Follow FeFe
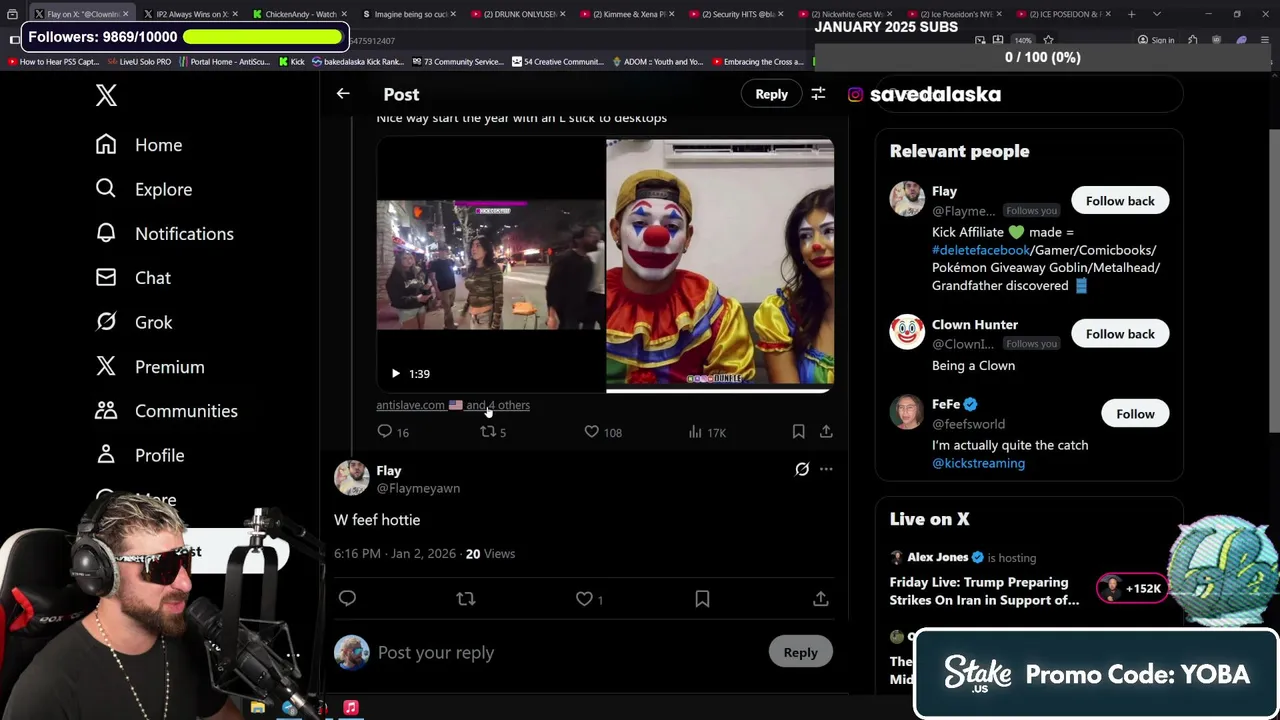 [x=1135, y=414]
